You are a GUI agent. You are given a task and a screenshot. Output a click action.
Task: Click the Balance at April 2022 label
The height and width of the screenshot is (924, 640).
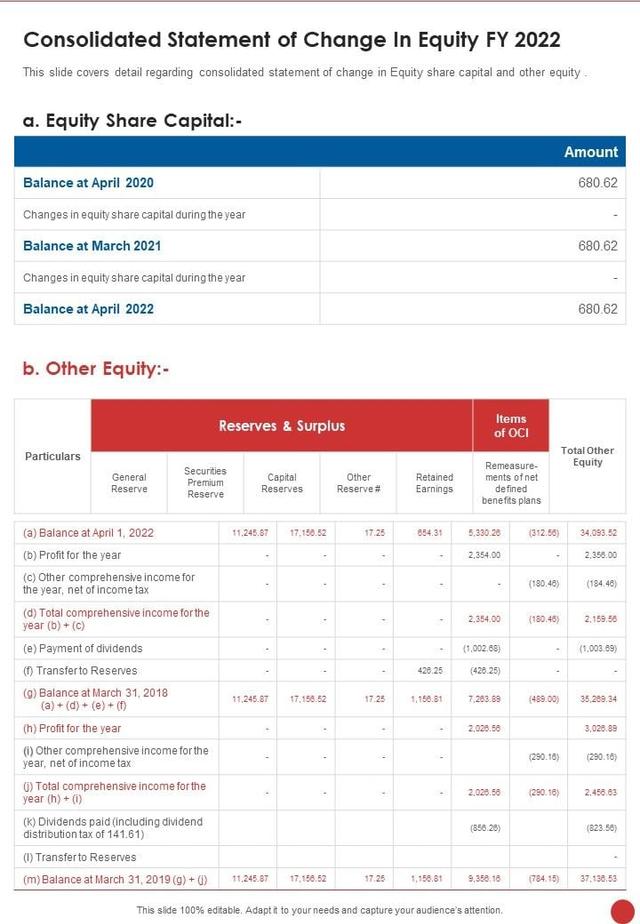(88, 309)
